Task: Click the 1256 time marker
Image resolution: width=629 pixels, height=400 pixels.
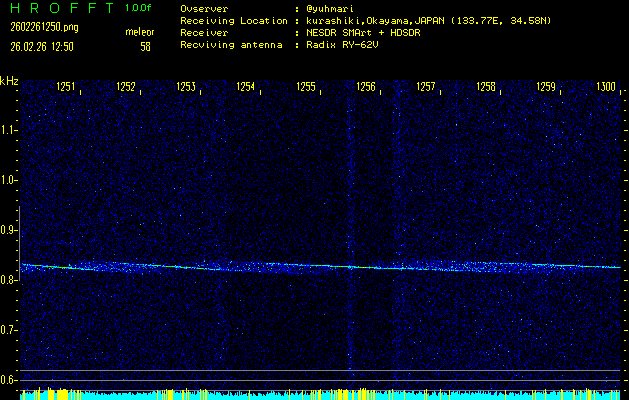Action: (x=366, y=88)
